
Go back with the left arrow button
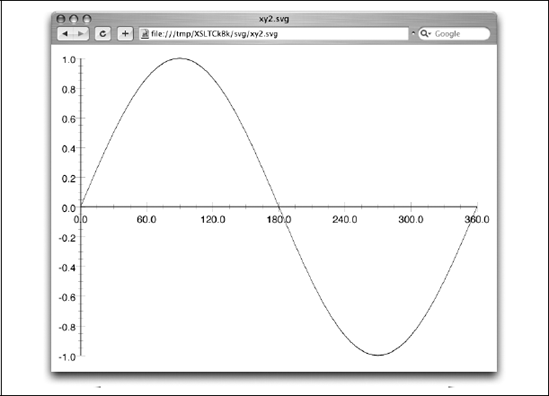[65, 34]
